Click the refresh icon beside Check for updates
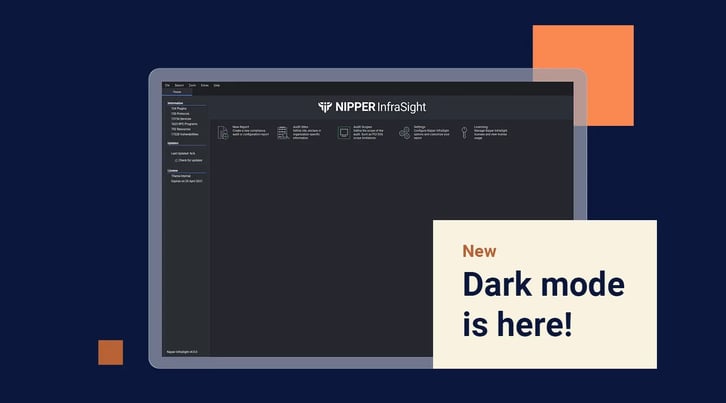 click(176, 160)
